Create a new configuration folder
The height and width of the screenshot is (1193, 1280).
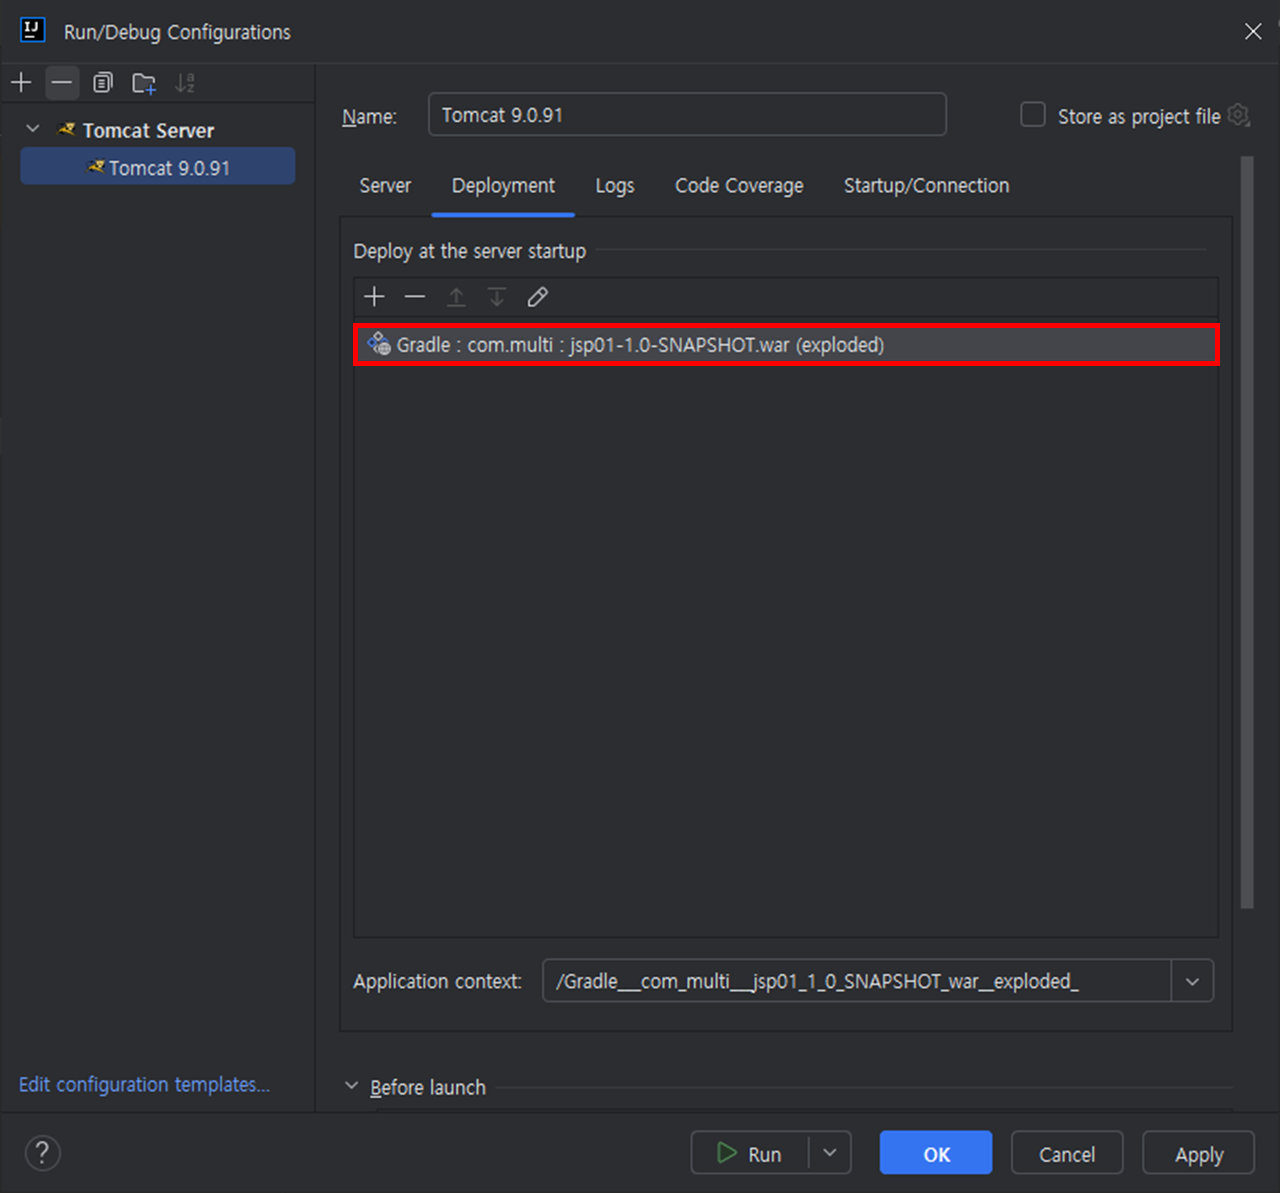(x=144, y=83)
